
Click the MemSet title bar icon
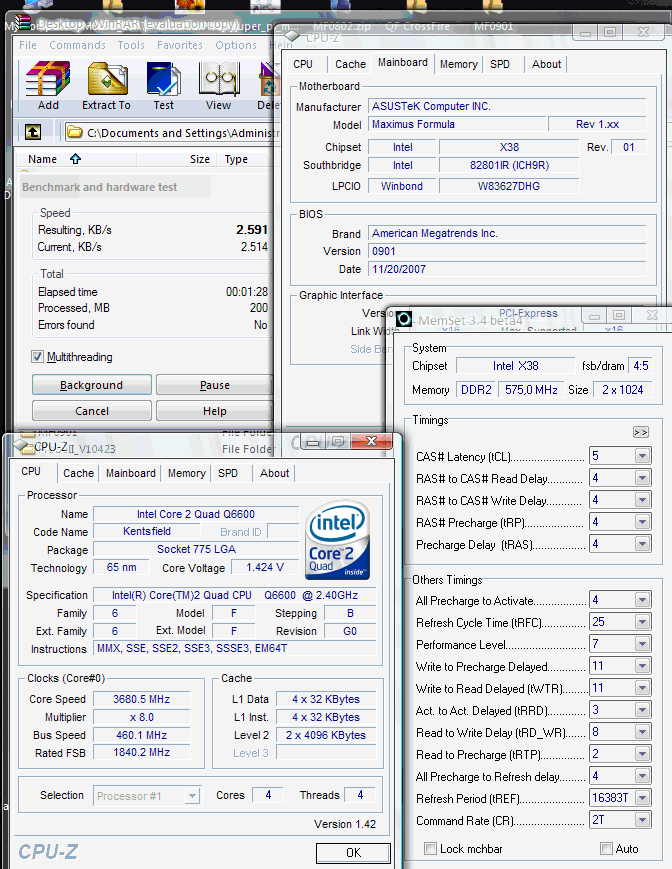(x=404, y=319)
